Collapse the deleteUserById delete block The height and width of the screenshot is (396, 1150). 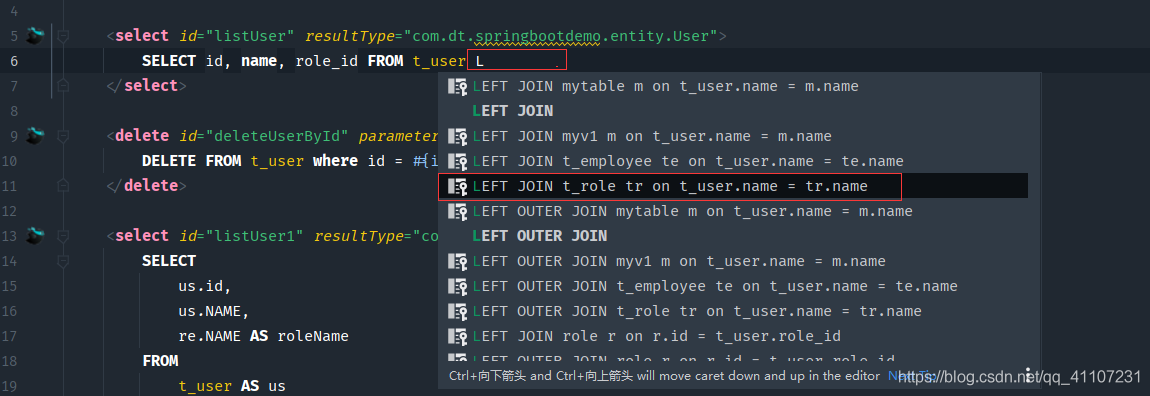point(63,136)
